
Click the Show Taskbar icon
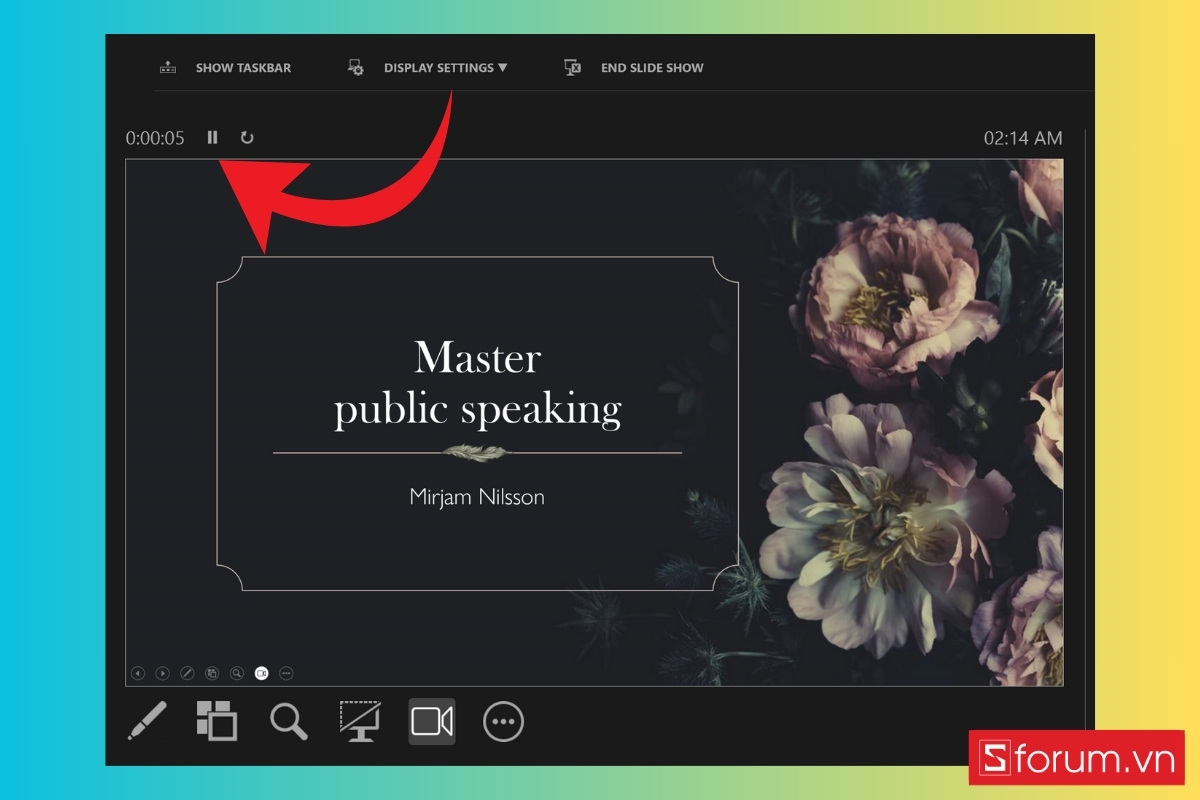(x=169, y=67)
